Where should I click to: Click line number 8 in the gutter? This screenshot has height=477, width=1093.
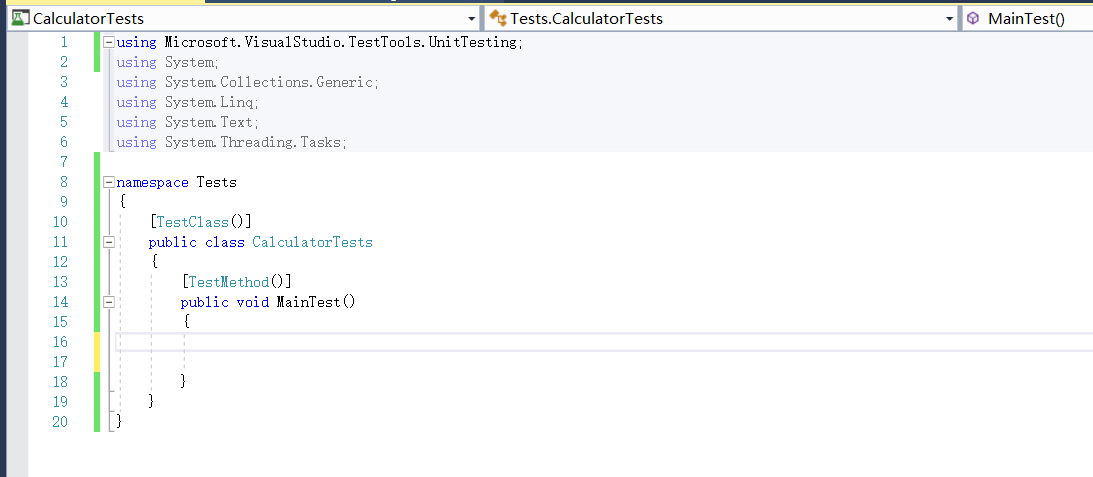click(64, 182)
